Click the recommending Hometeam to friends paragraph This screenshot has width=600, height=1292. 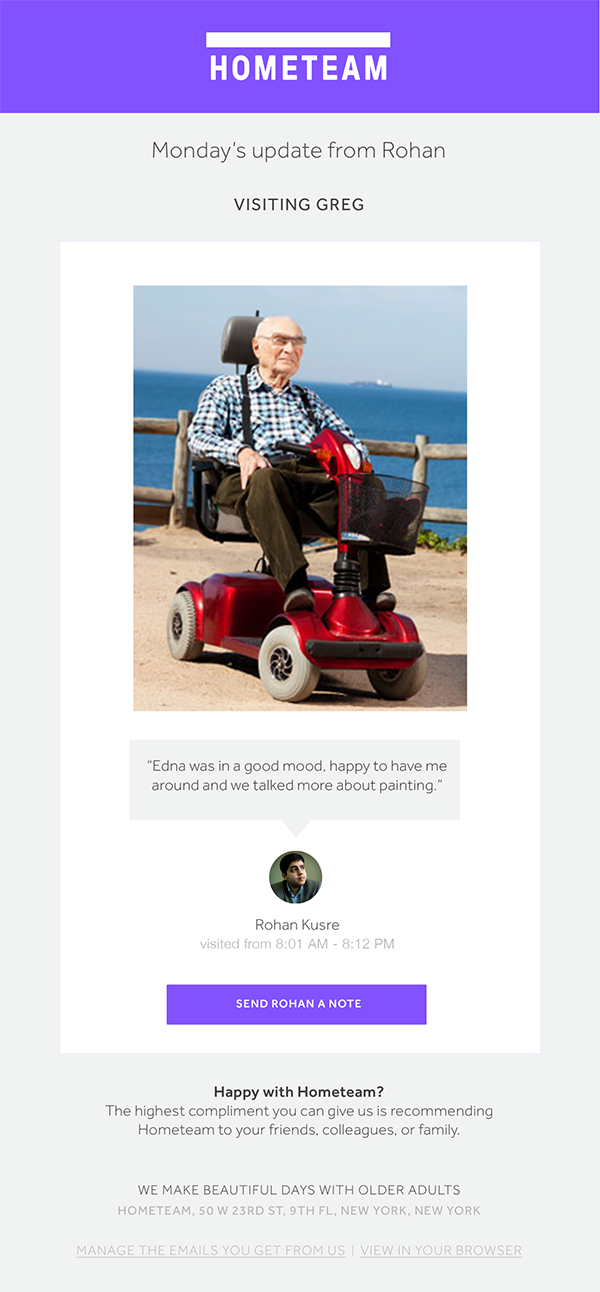pos(299,1120)
